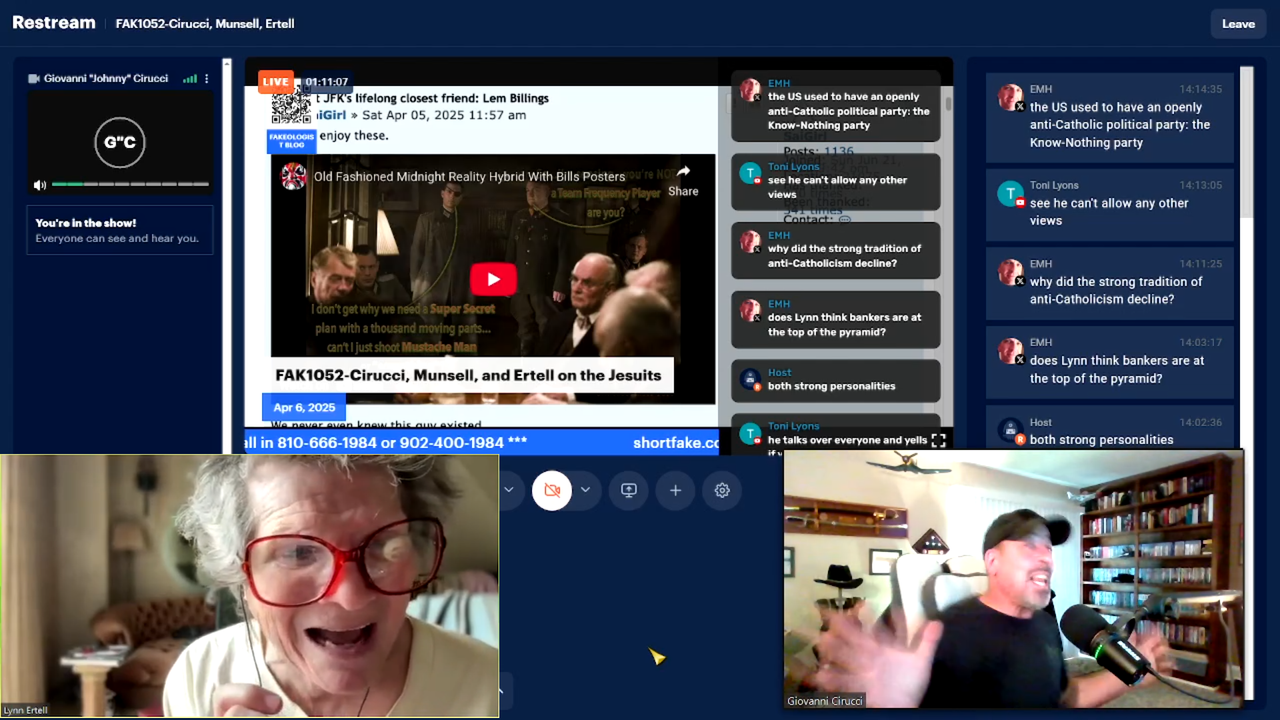Click the share screen icon

[x=629, y=490]
